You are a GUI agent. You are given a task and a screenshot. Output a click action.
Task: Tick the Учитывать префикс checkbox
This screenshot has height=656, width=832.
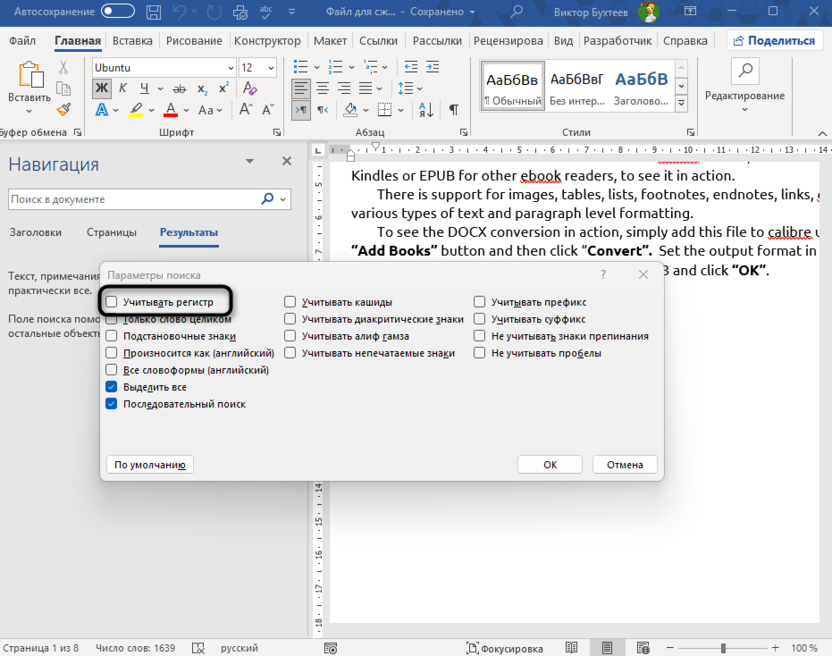coord(480,302)
